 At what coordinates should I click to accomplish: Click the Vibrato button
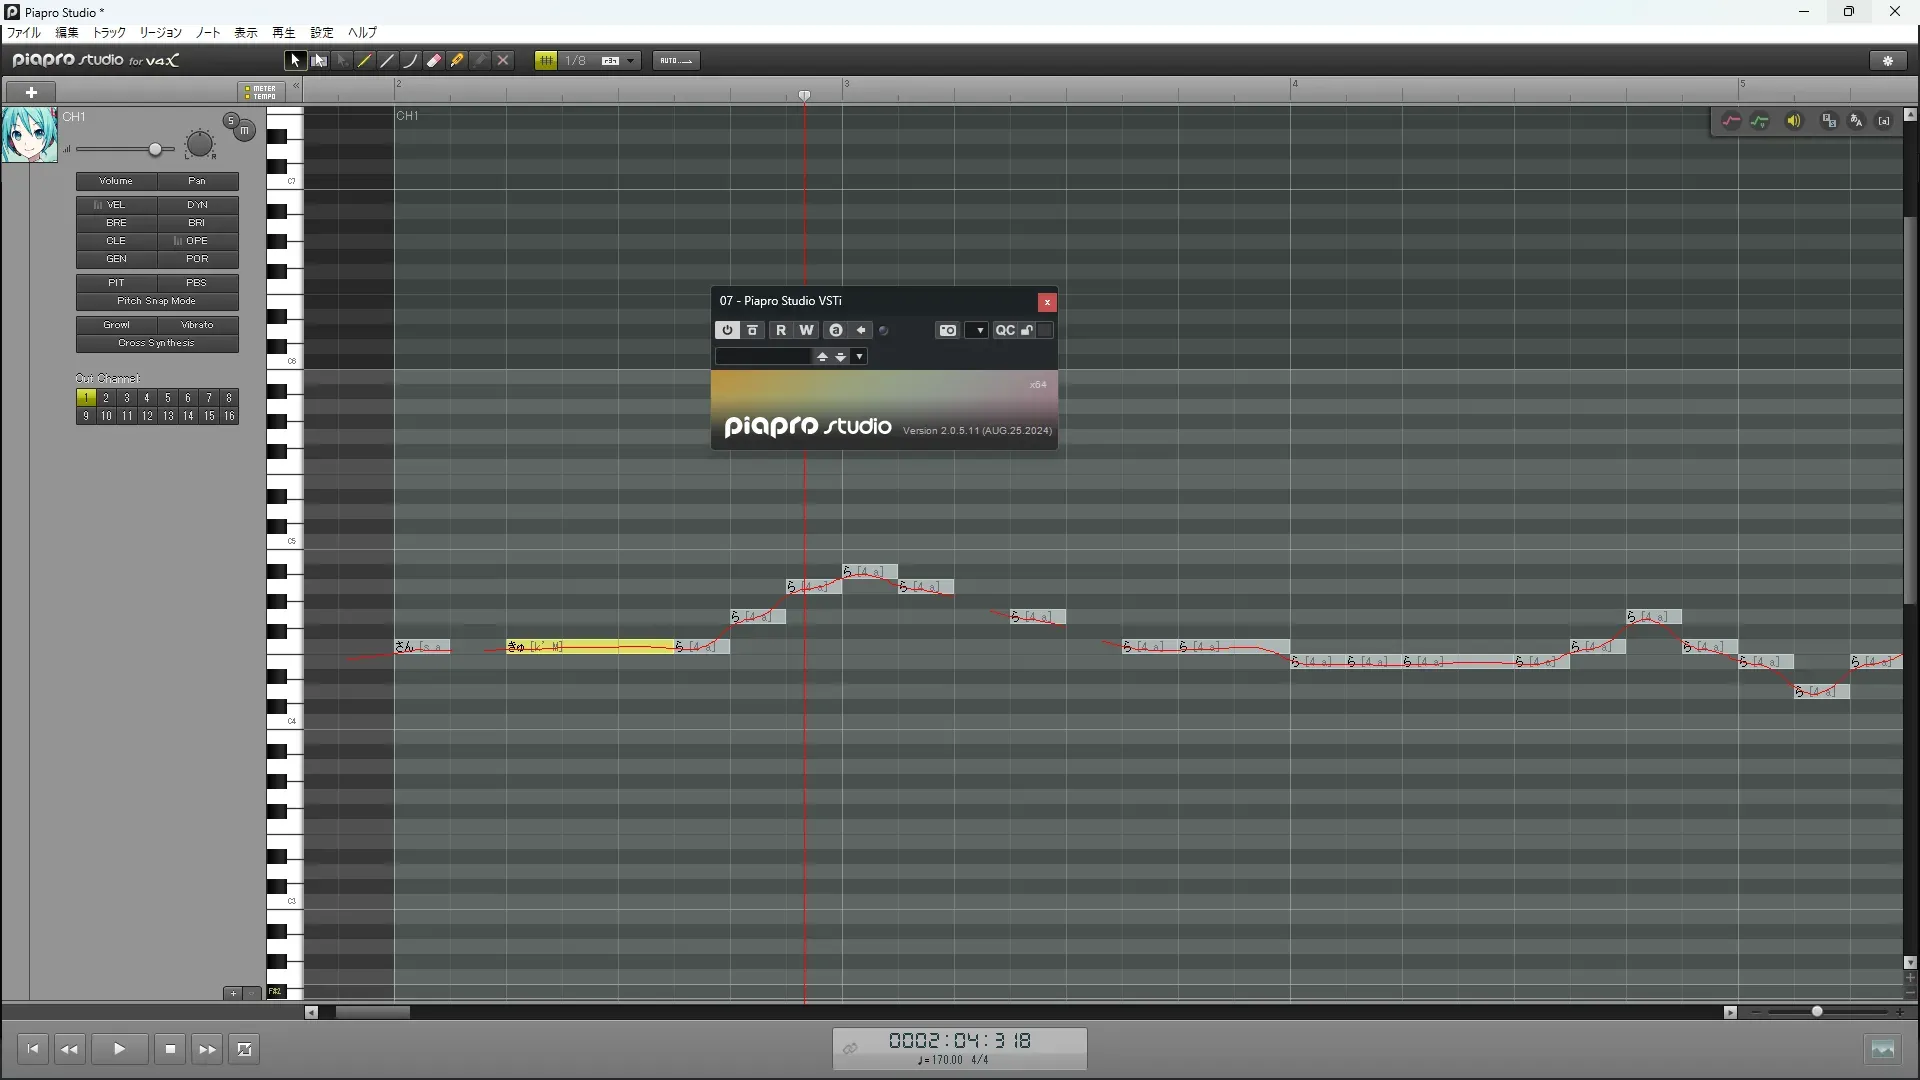click(197, 325)
